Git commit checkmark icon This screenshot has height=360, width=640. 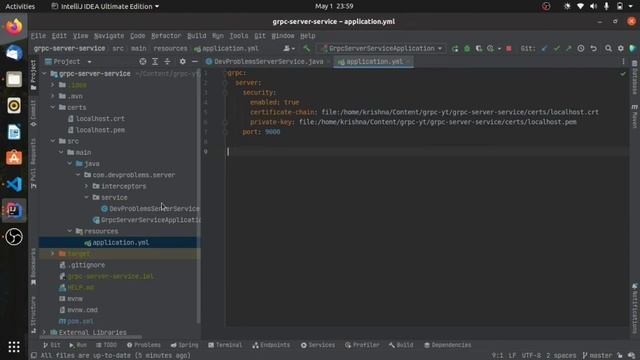[556, 49]
